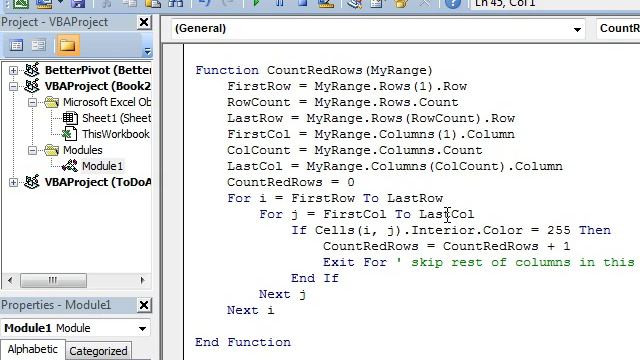Click the Project panel horizontal scrollbar thumb

click(x=53, y=280)
